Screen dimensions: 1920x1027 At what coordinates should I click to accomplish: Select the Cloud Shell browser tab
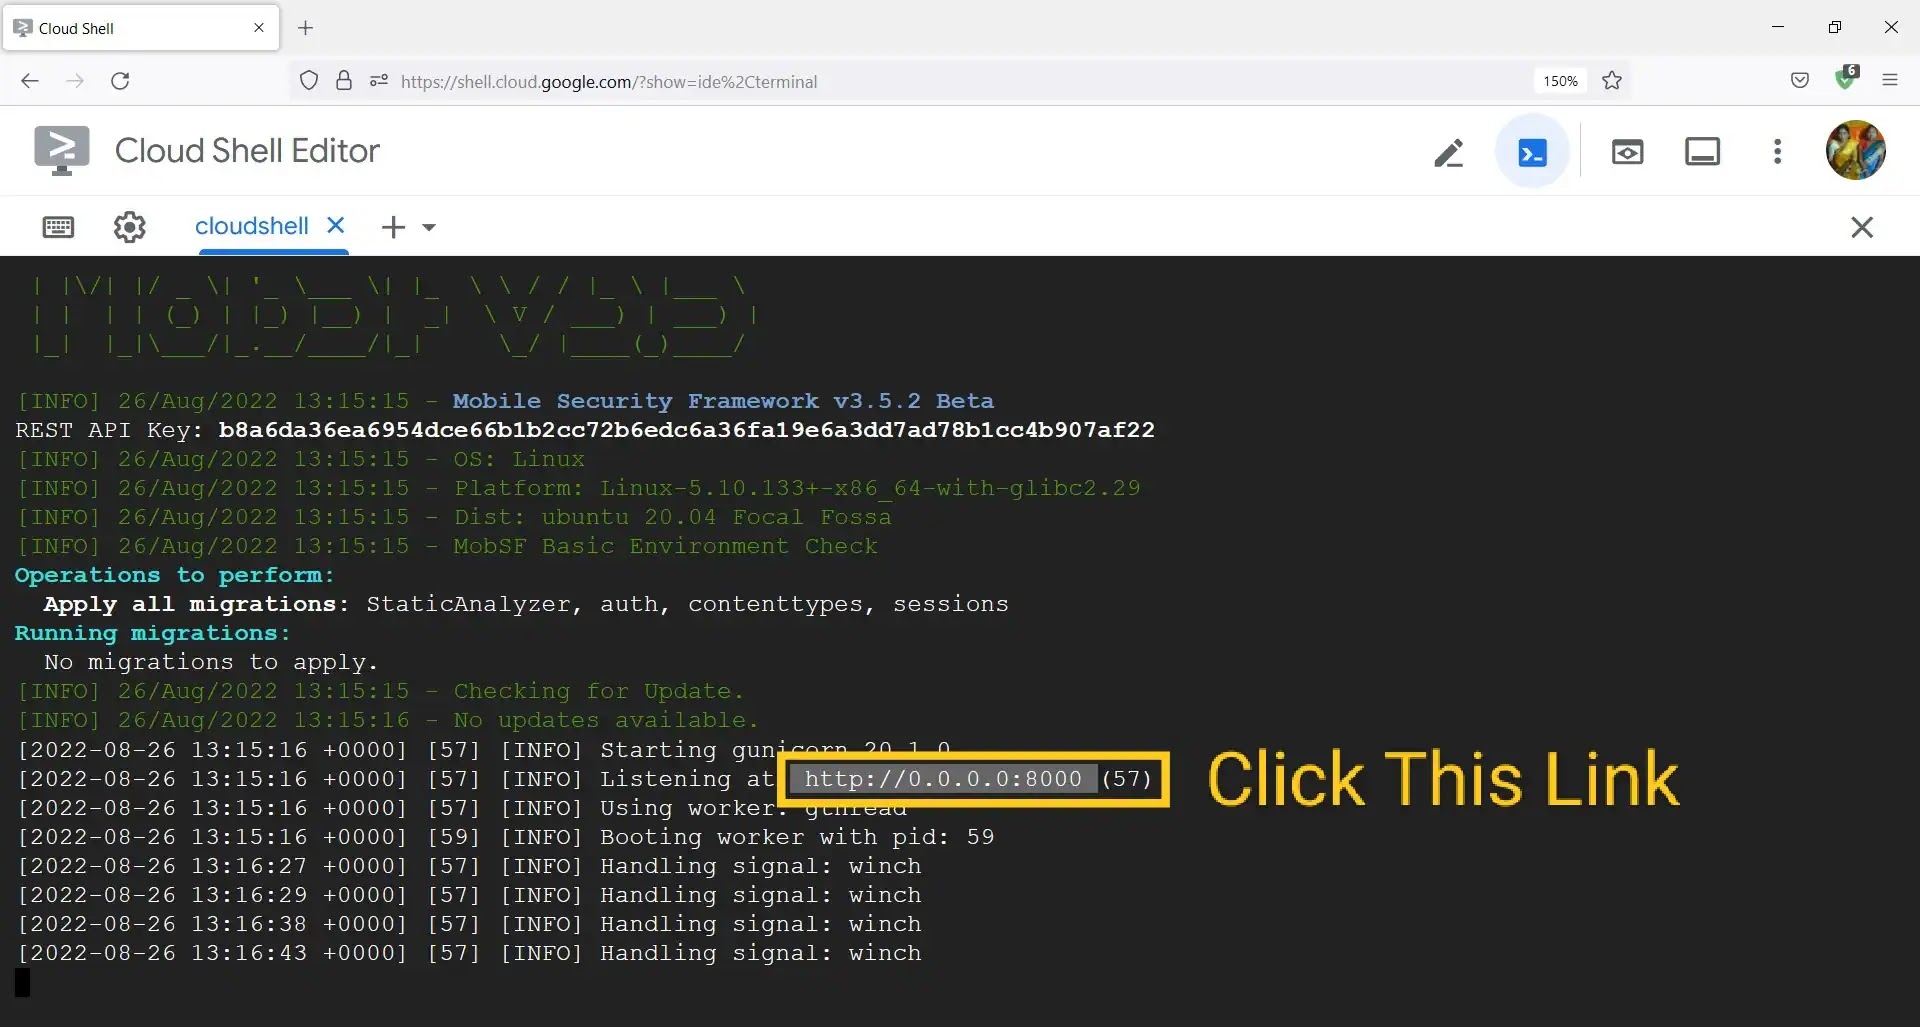pyautogui.click(x=141, y=28)
